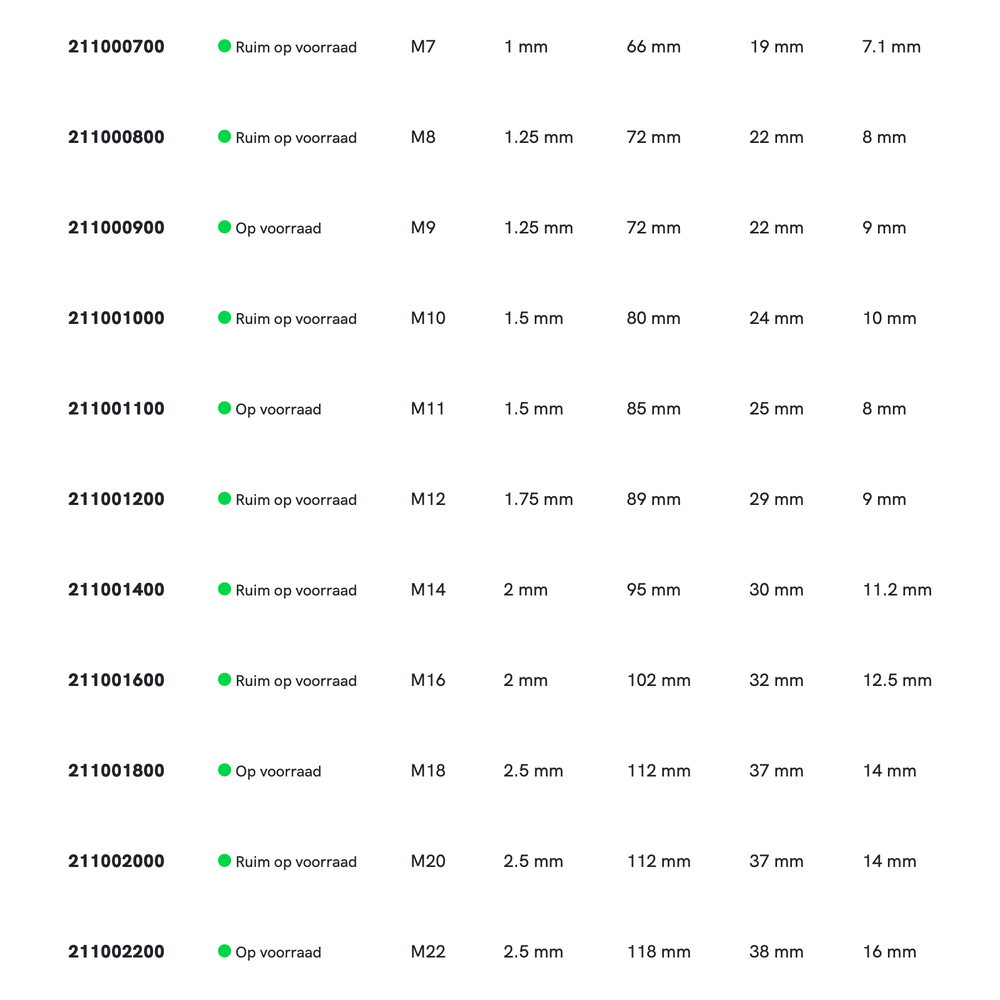Select product 211001200
Viewport: 1000px width, 1000px height.
tap(116, 499)
